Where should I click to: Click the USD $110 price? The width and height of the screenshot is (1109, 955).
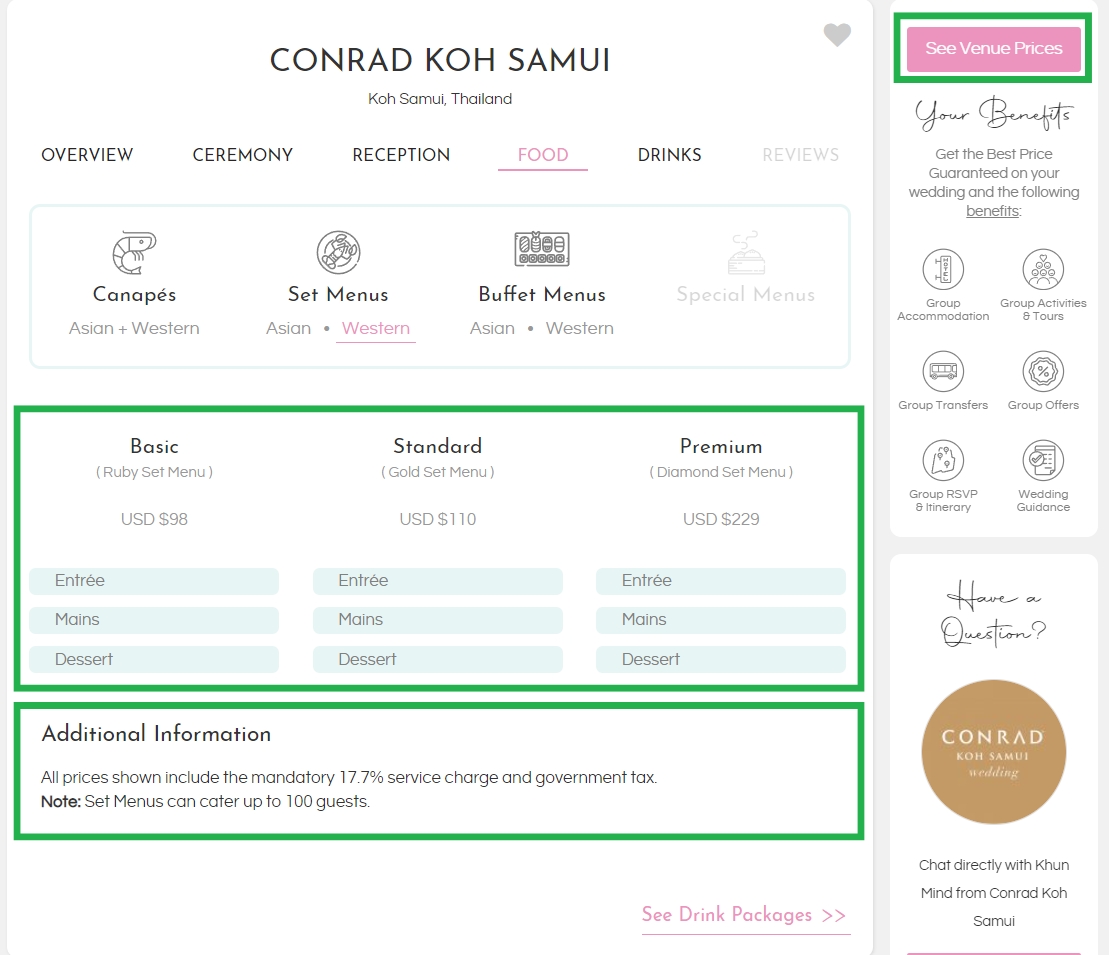click(x=438, y=519)
